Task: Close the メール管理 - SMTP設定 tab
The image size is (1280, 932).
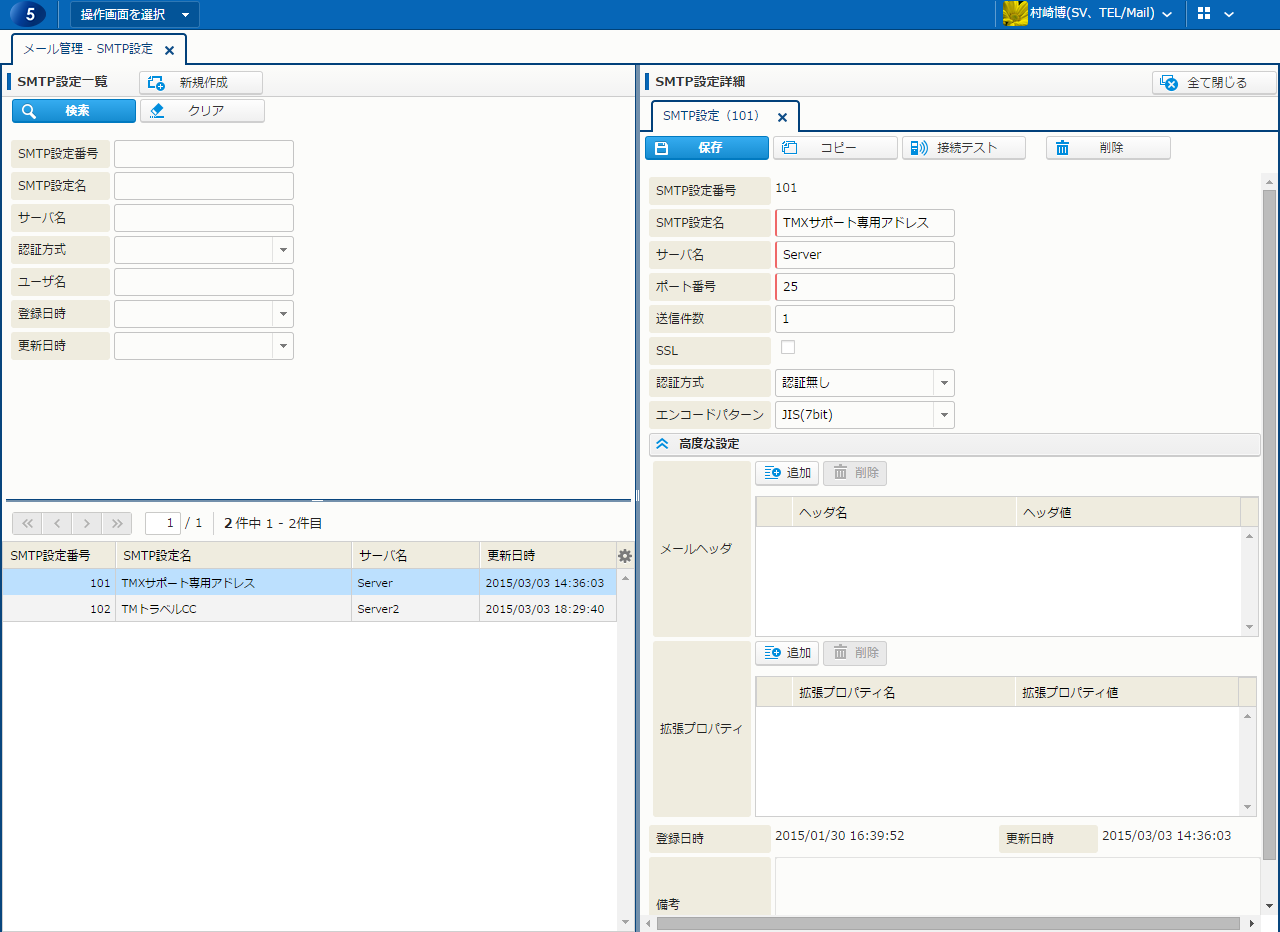Action: (x=169, y=50)
